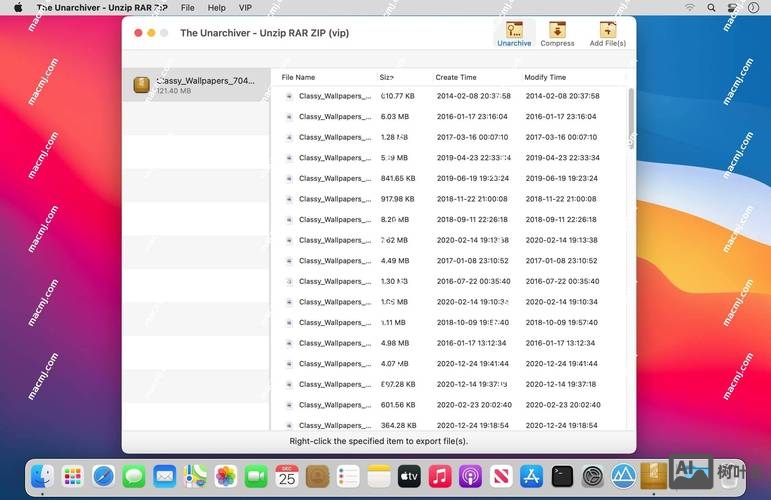The width and height of the screenshot is (771, 500).
Task: Select the file row sized 4.98 MB
Action: [x=450, y=343]
